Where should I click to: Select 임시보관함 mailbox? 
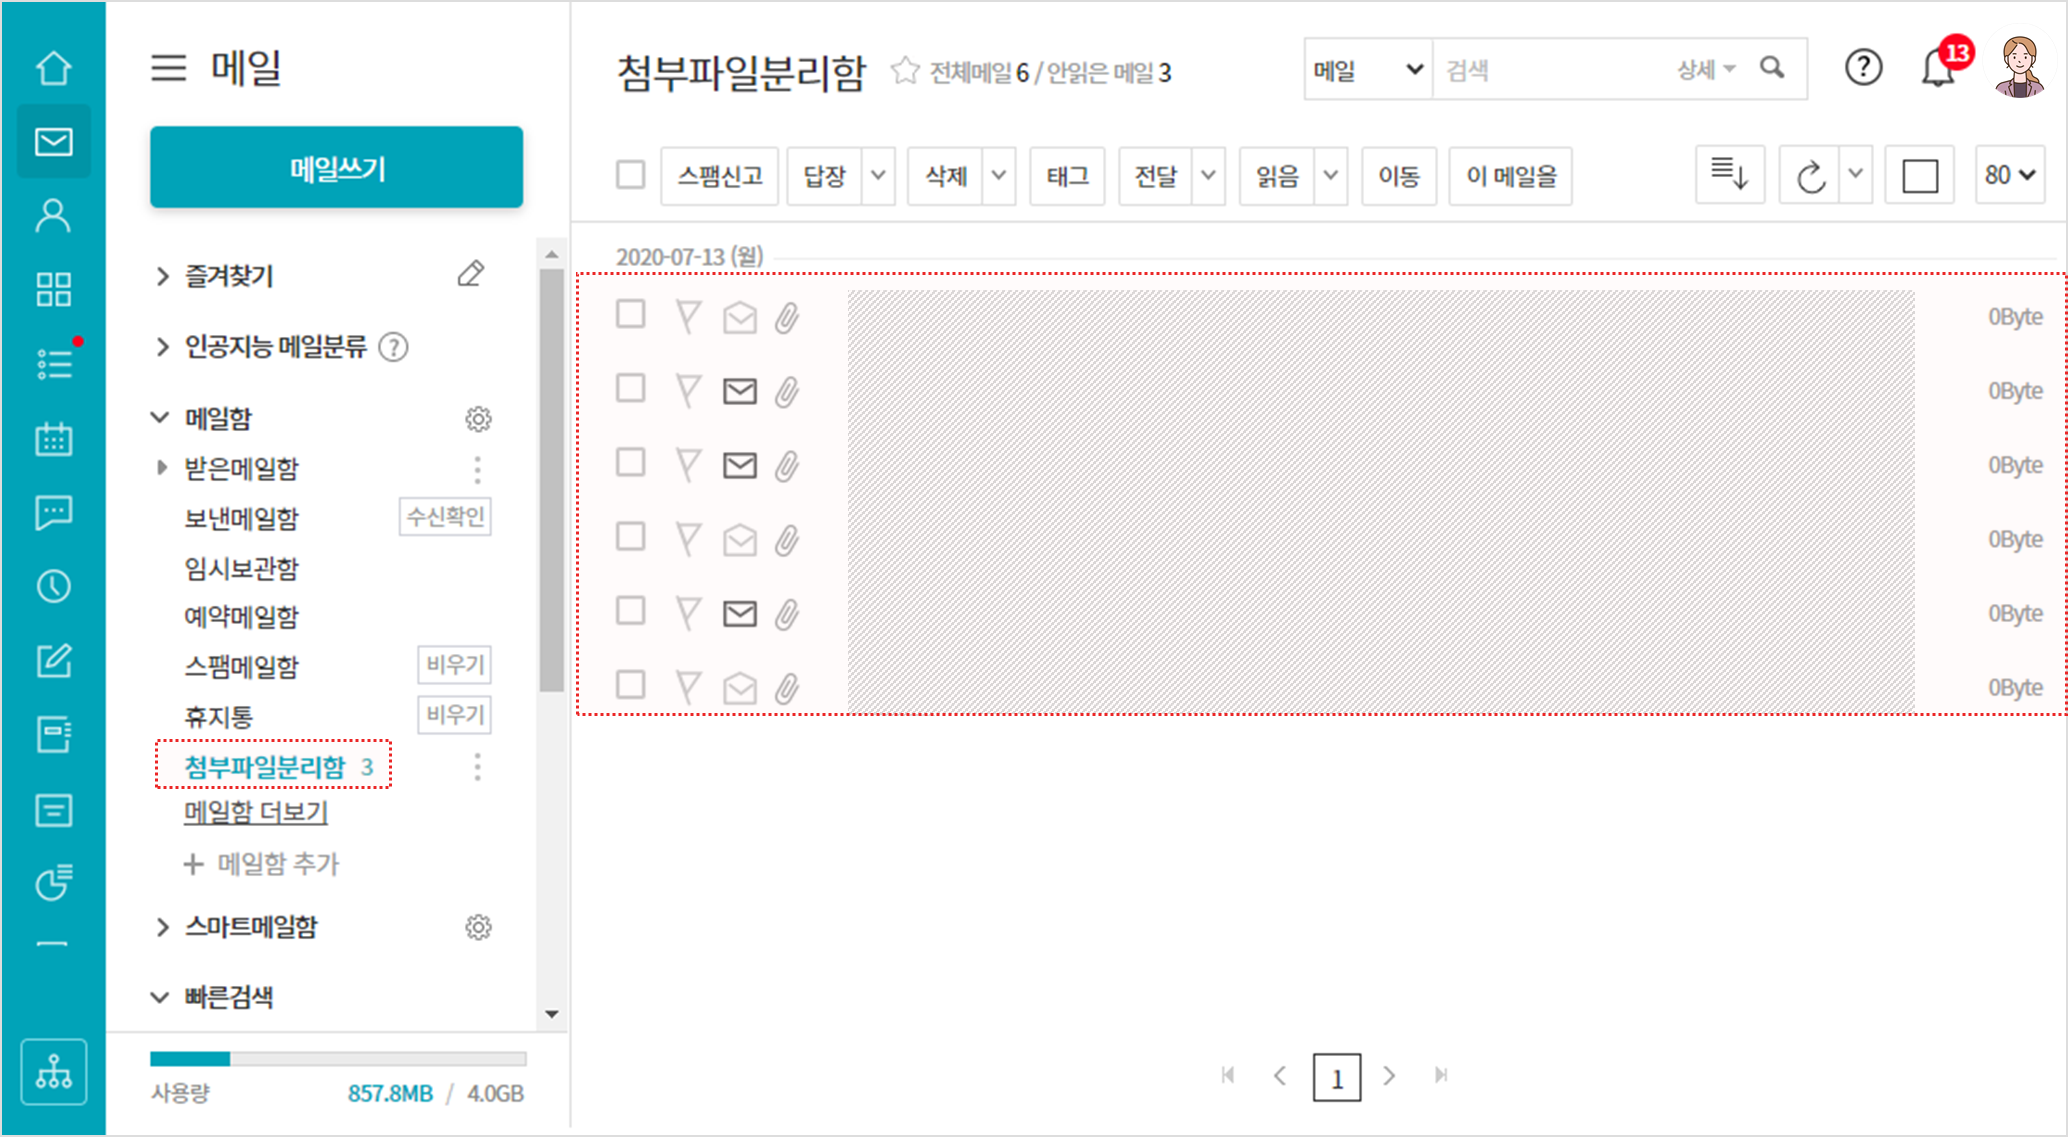tap(241, 568)
